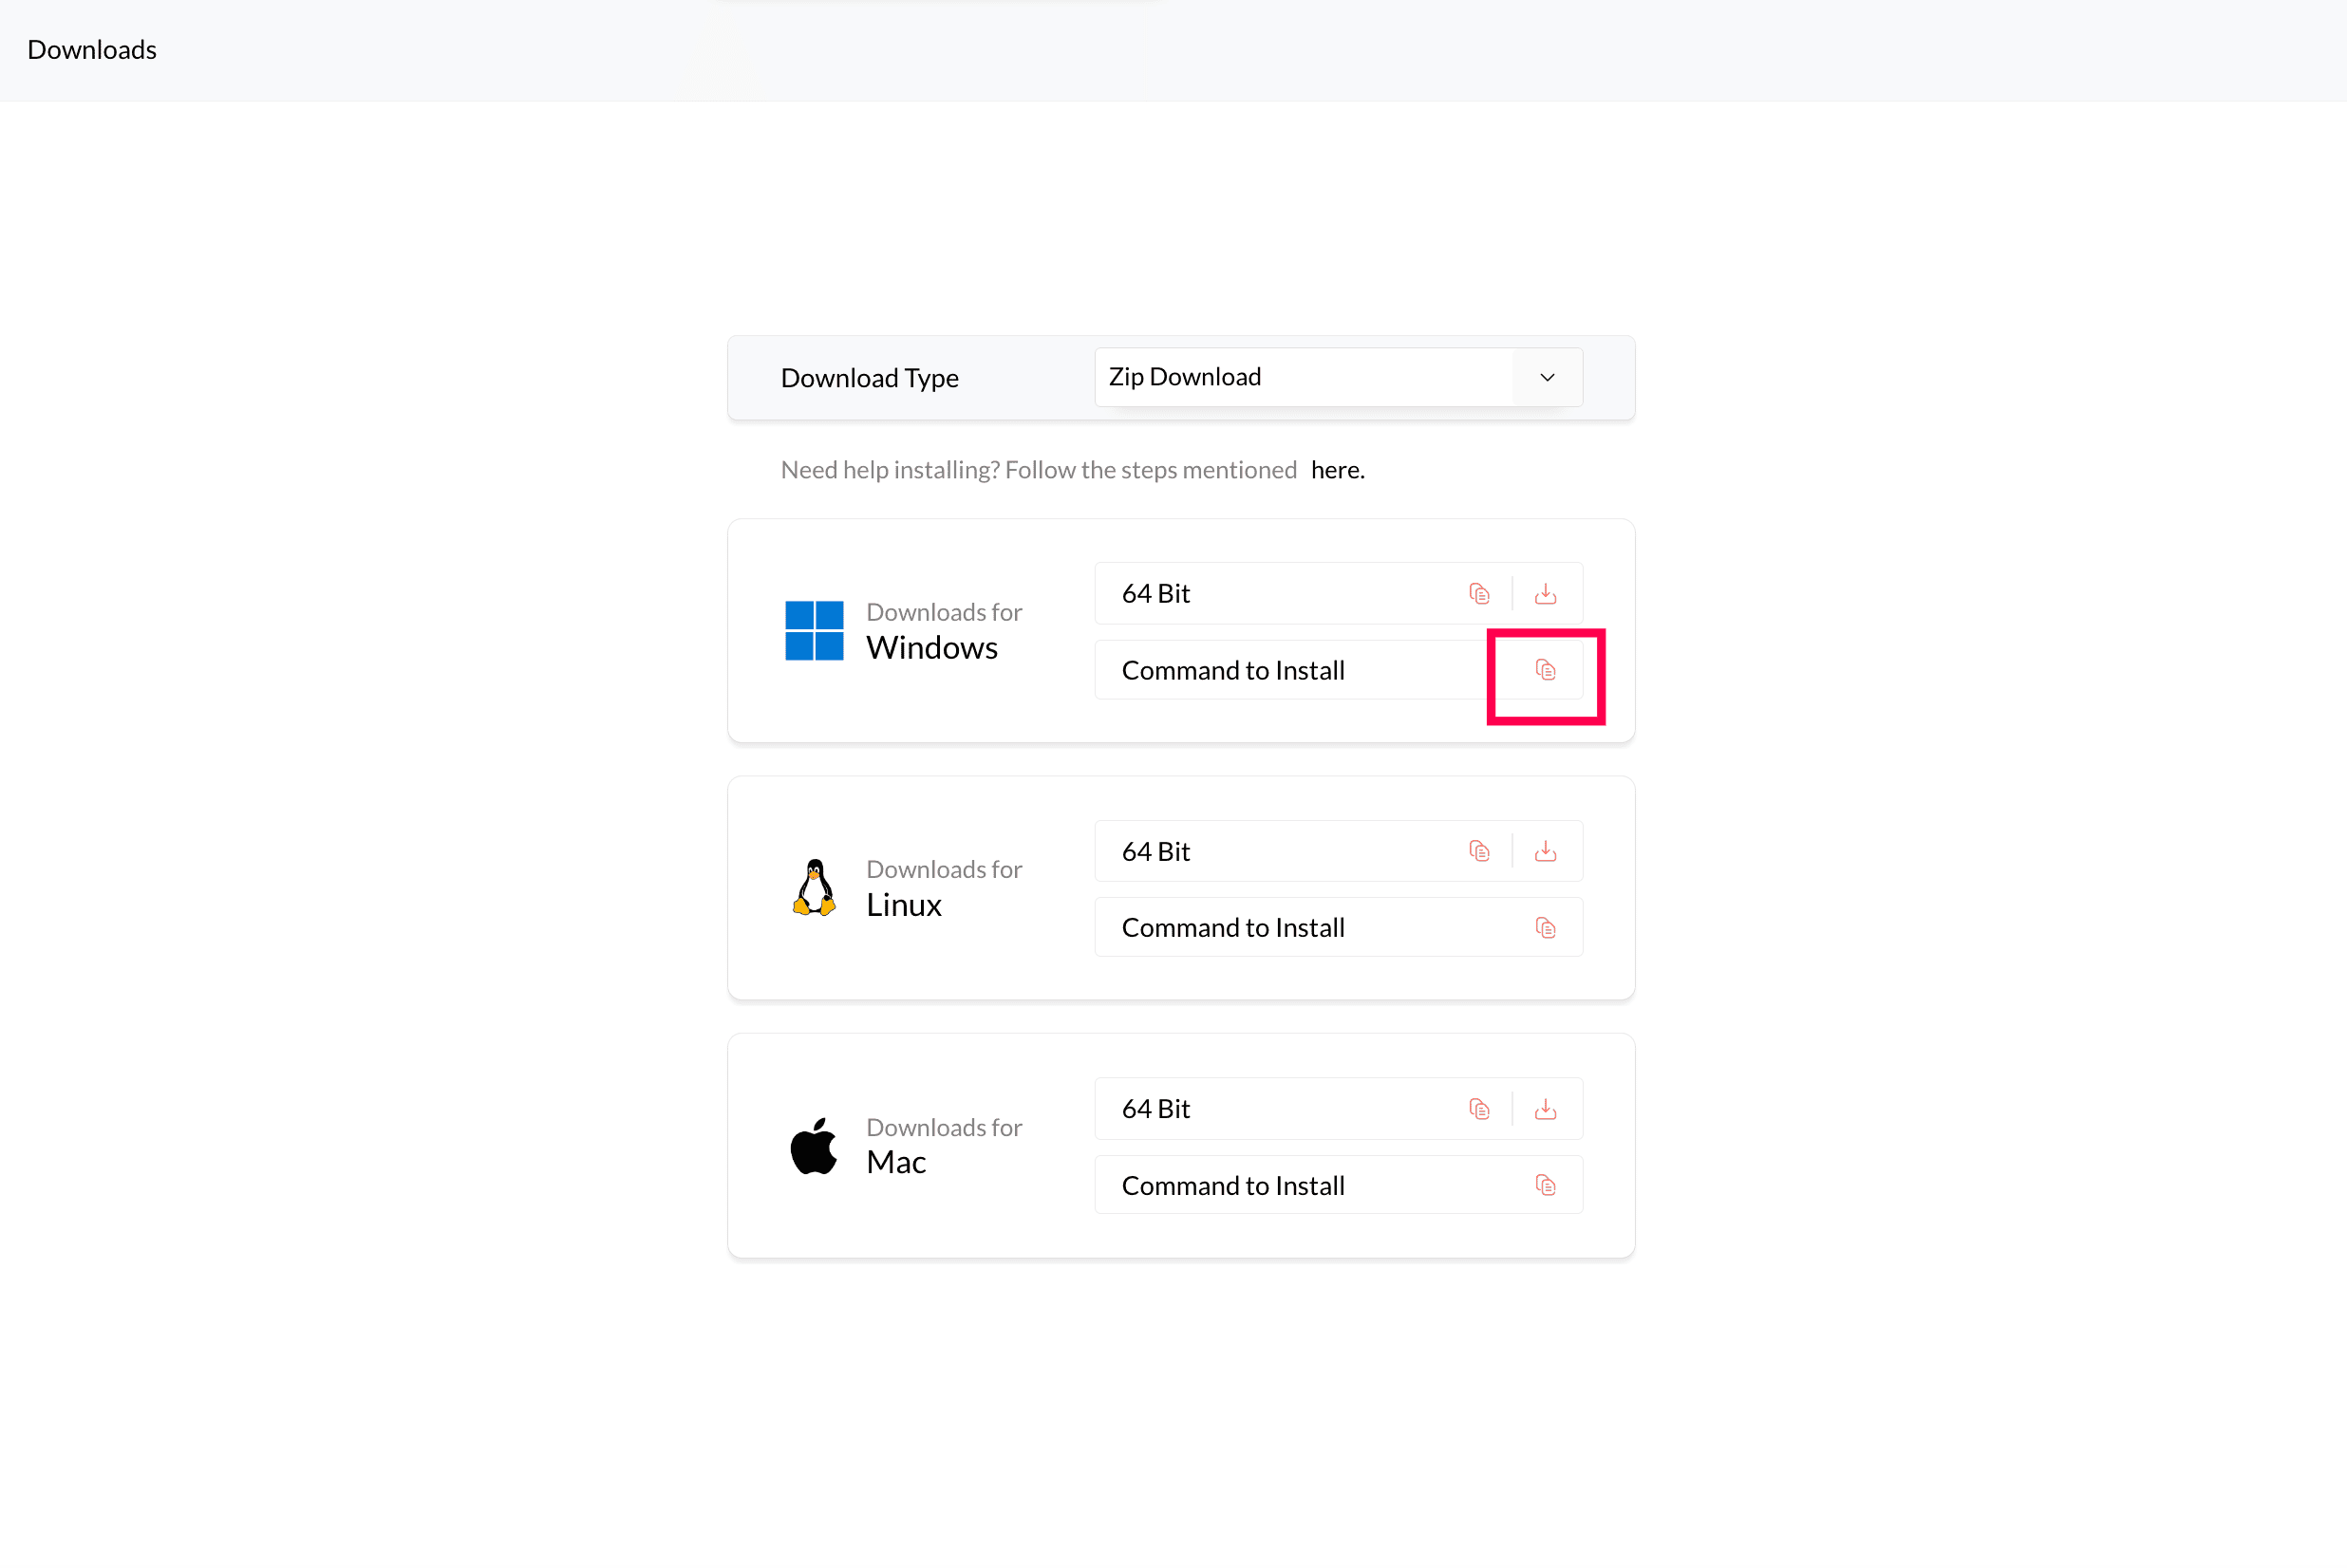The height and width of the screenshot is (1568, 2347).
Task: Copy the Mac install command
Action: [1545, 1186]
